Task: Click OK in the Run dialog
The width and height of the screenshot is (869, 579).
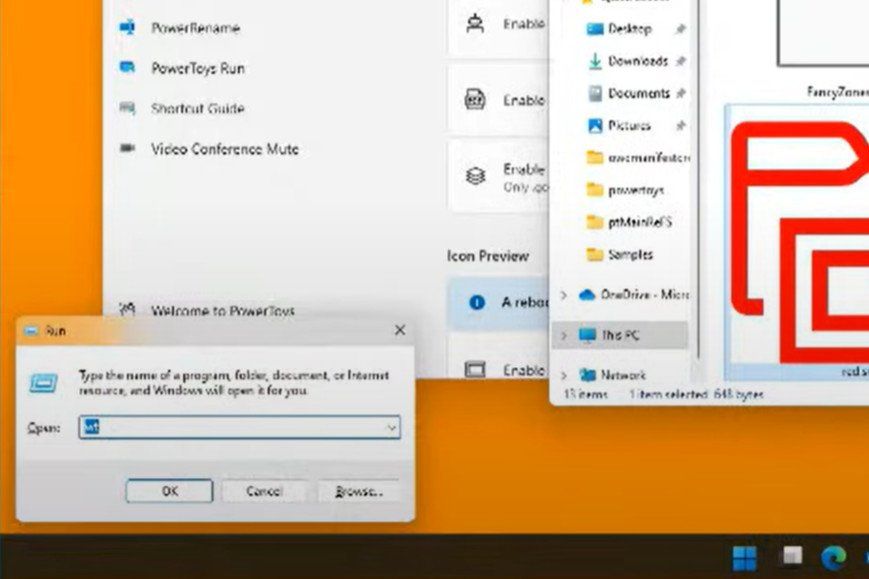Action: 170,491
